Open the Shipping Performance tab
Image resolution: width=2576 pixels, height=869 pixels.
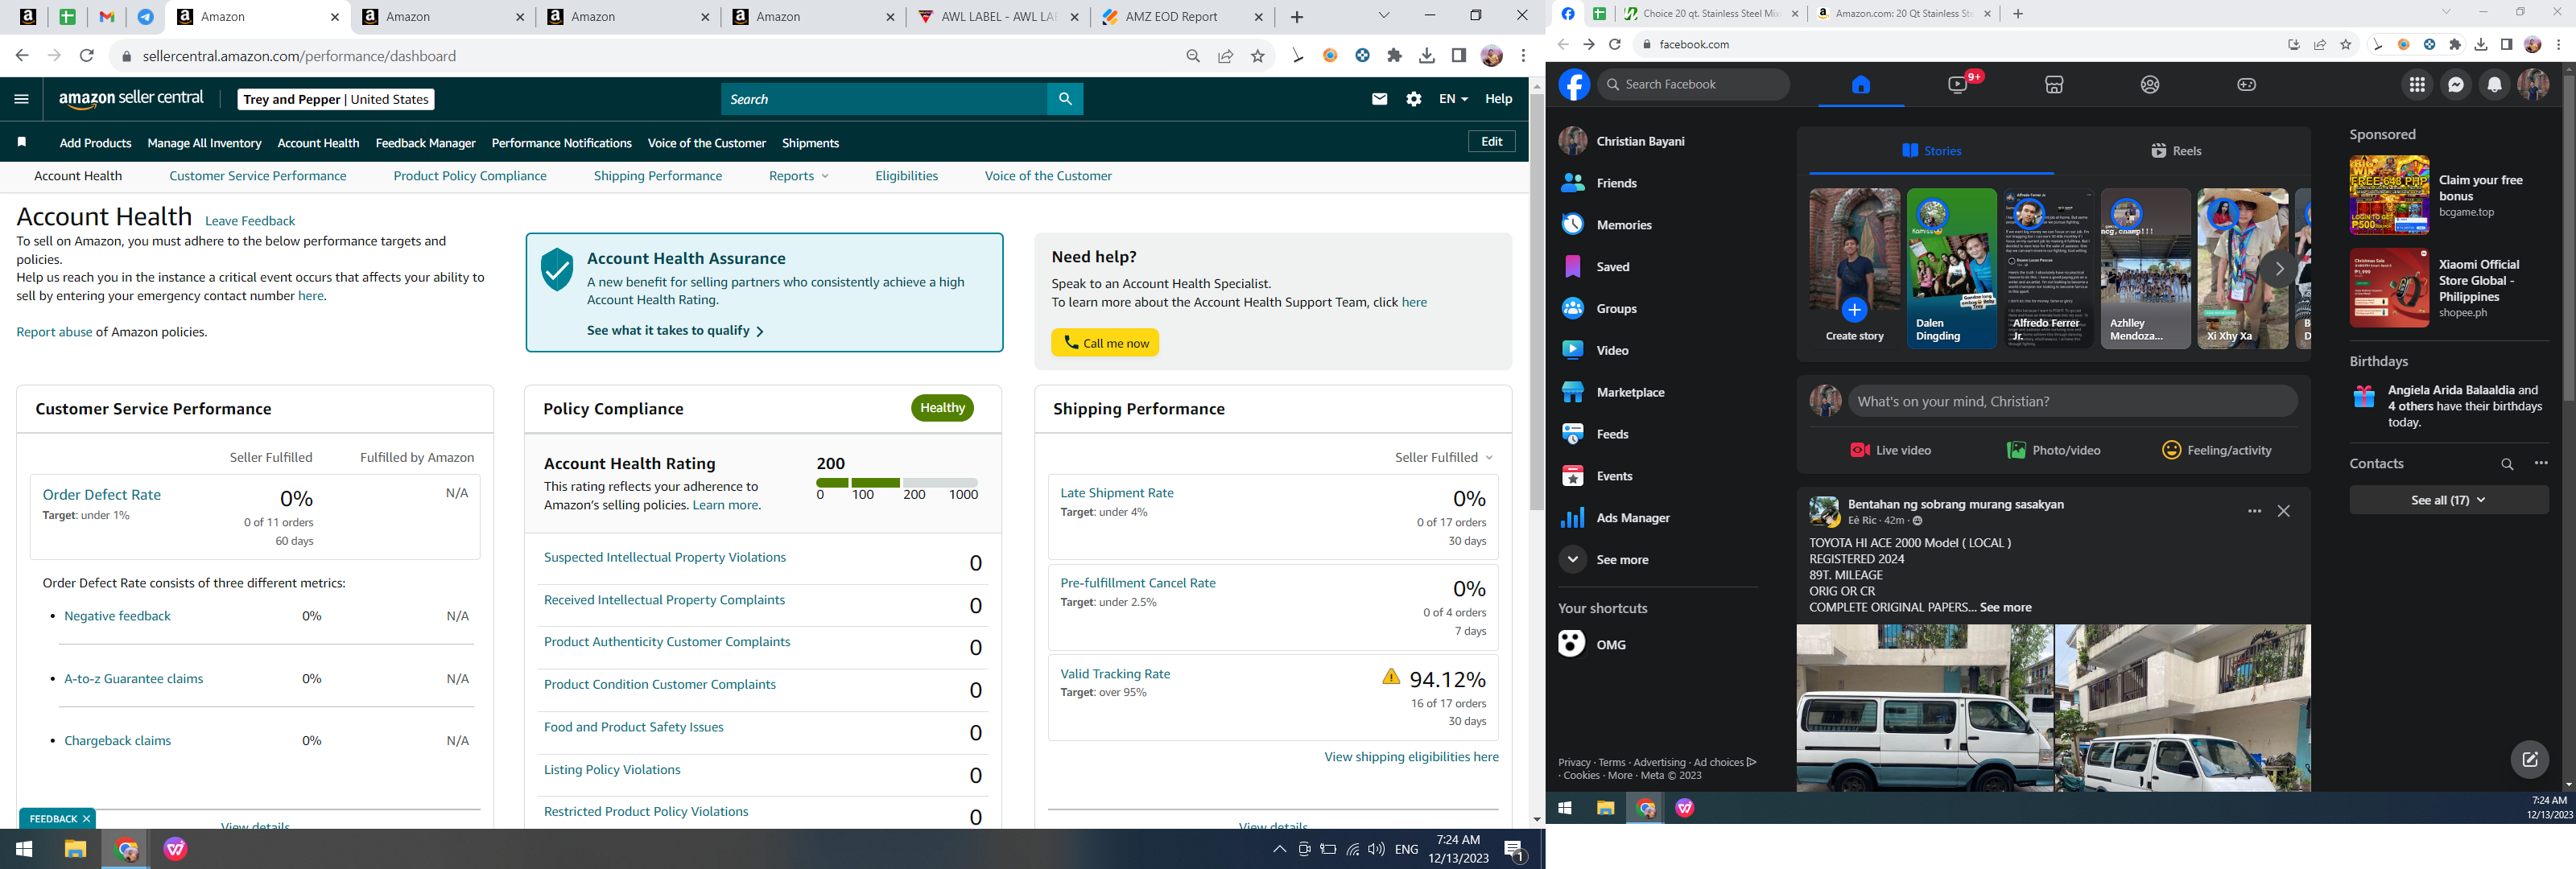[x=657, y=176]
